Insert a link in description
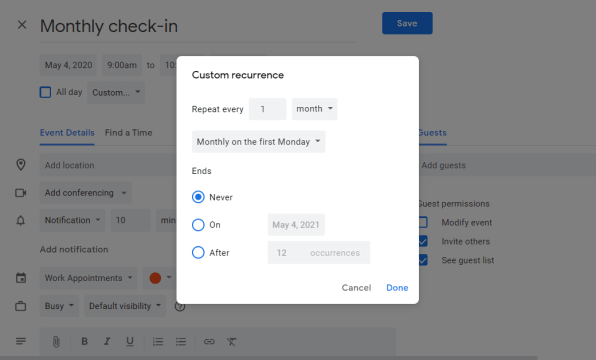This screenshot has height=360, width=596. 209,342
